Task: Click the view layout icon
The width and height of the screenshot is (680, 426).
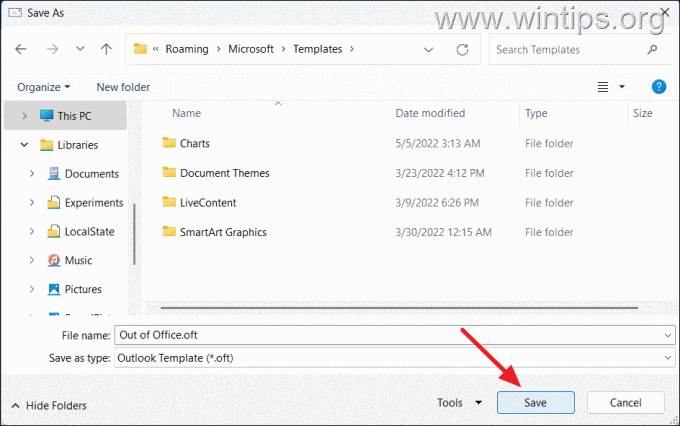Action: pos(603,87)
